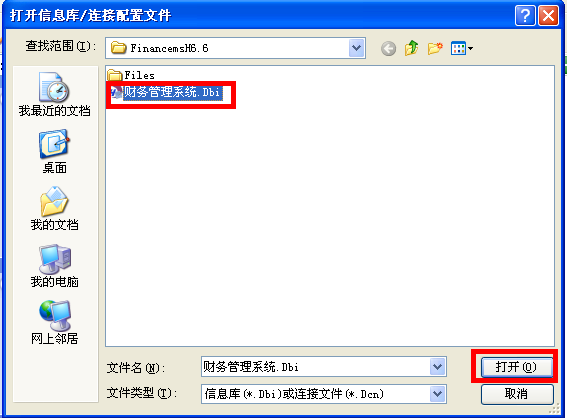The image size is (567, 418).
Task: Expand the 文件名 dropdown arrow
Action: [438, 367]
